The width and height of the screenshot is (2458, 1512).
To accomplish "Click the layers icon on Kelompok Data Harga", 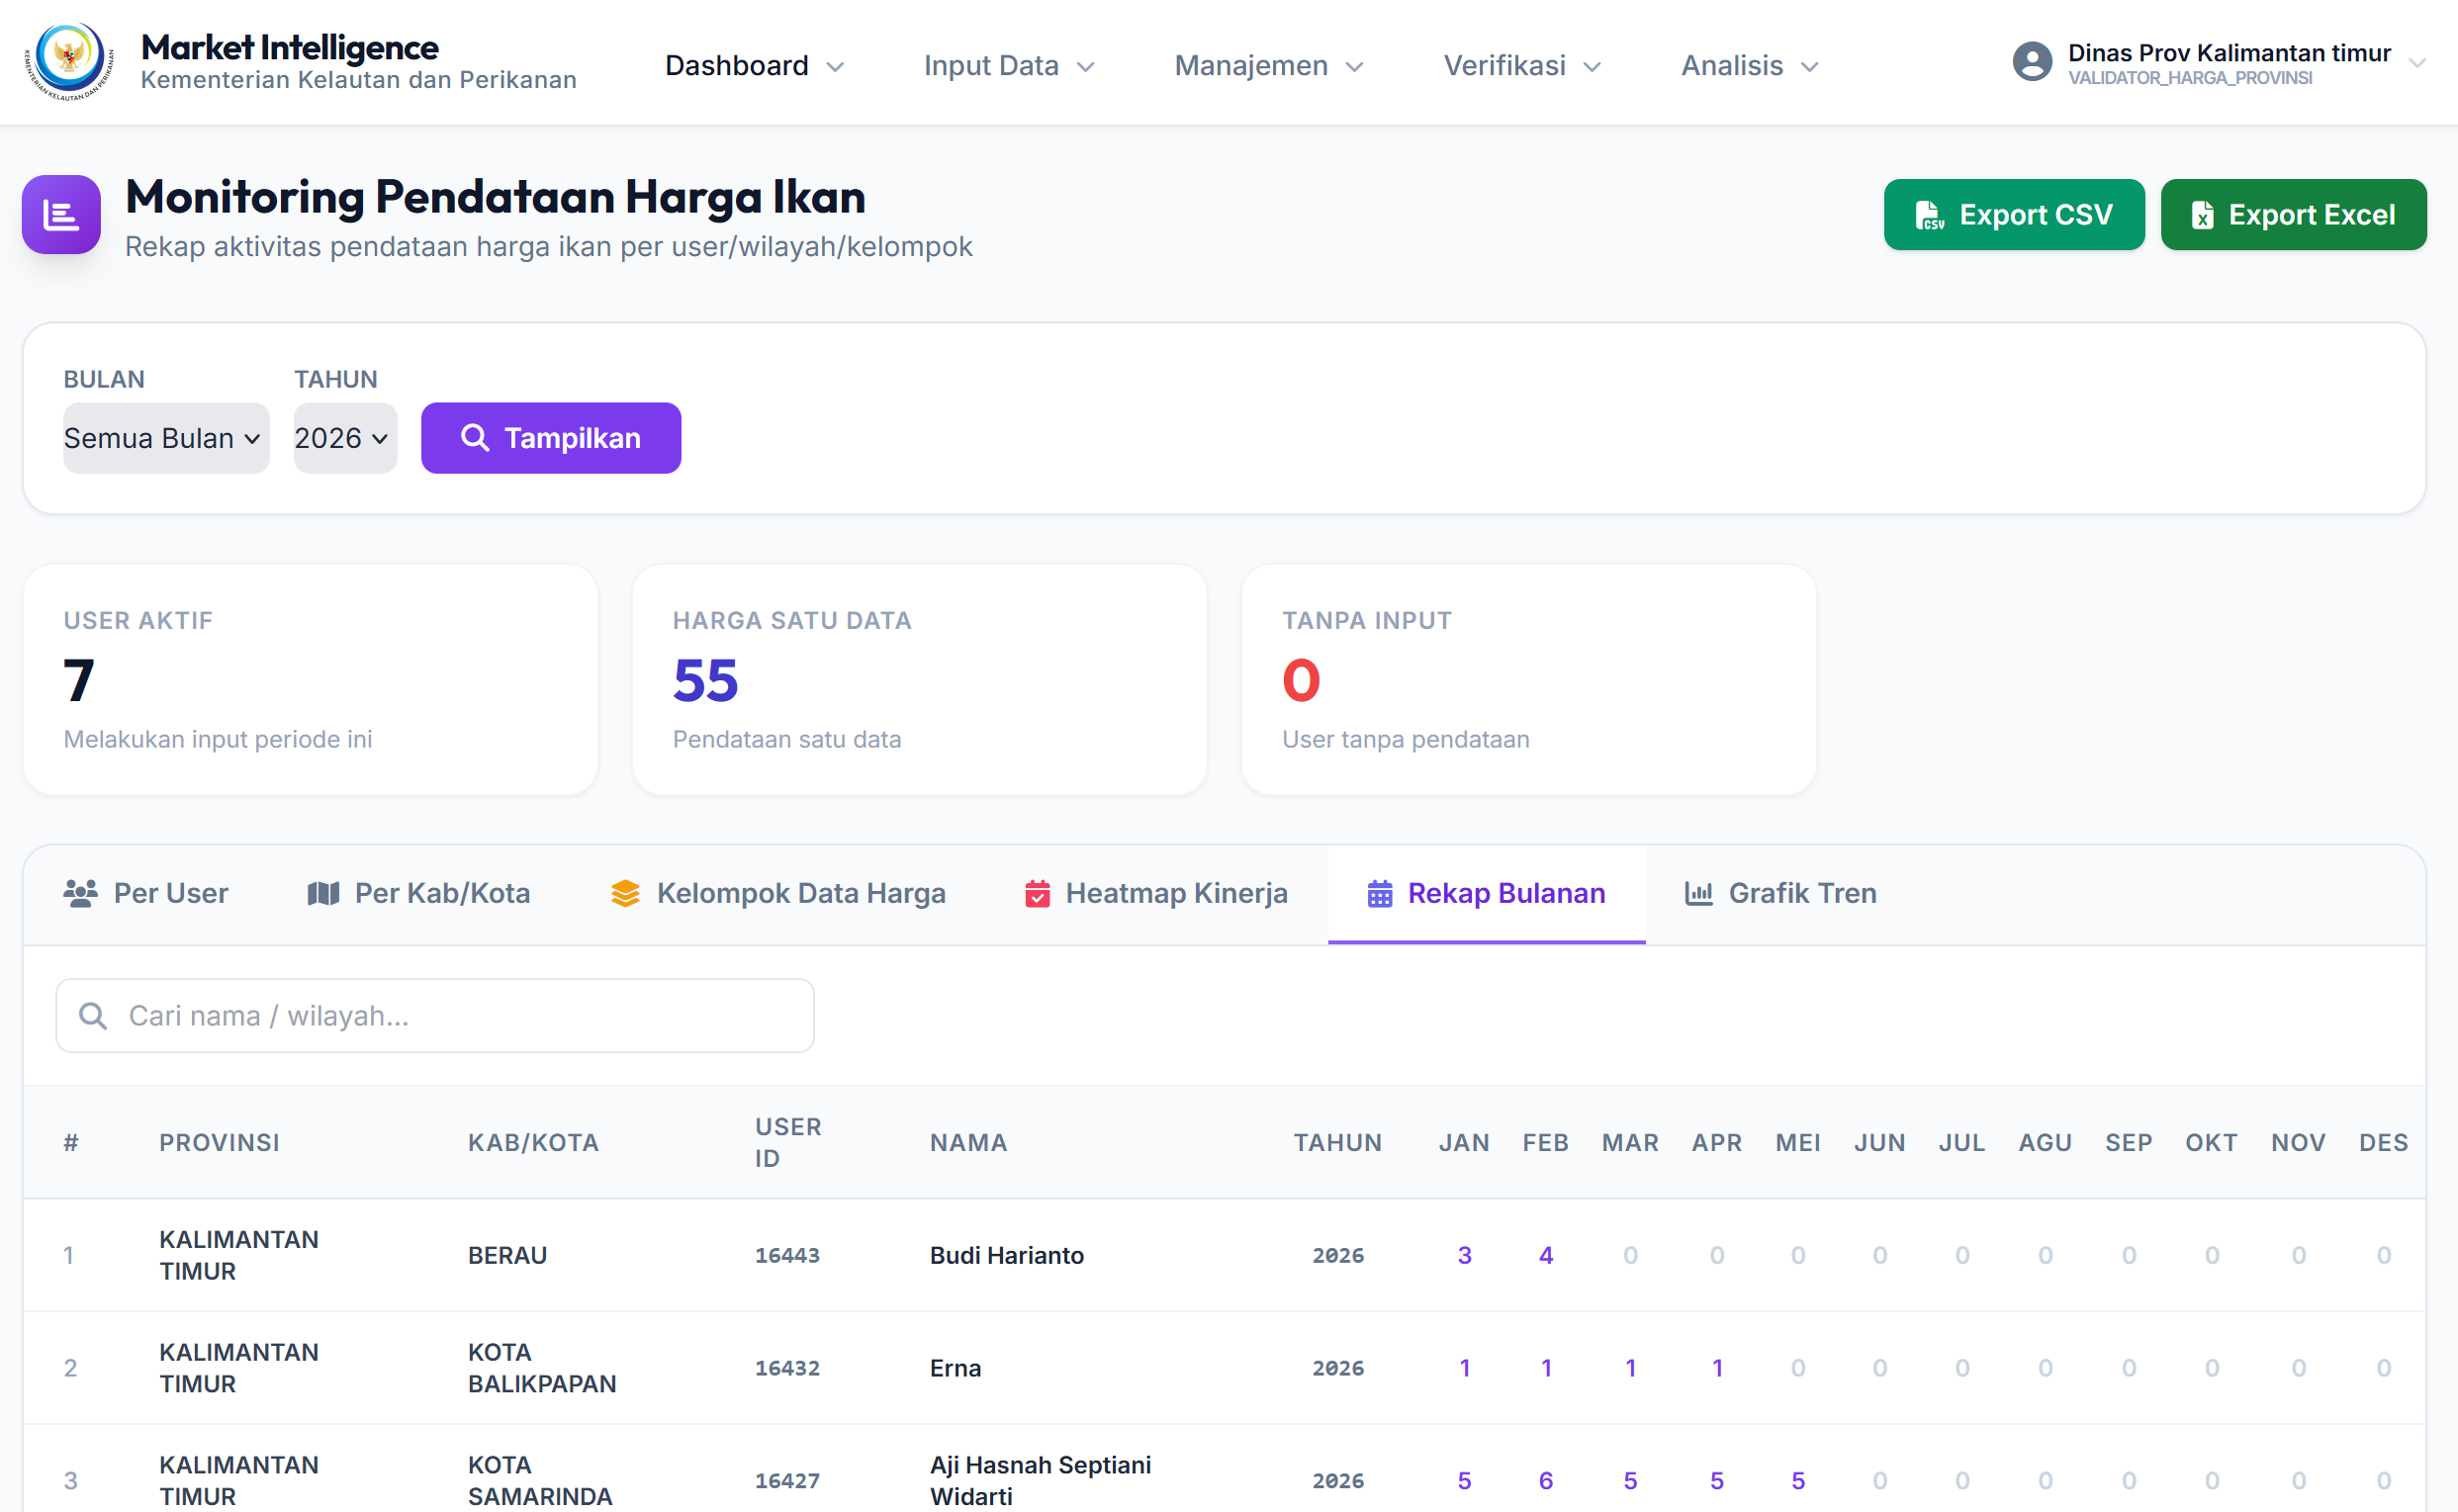I will pos(625,893).
